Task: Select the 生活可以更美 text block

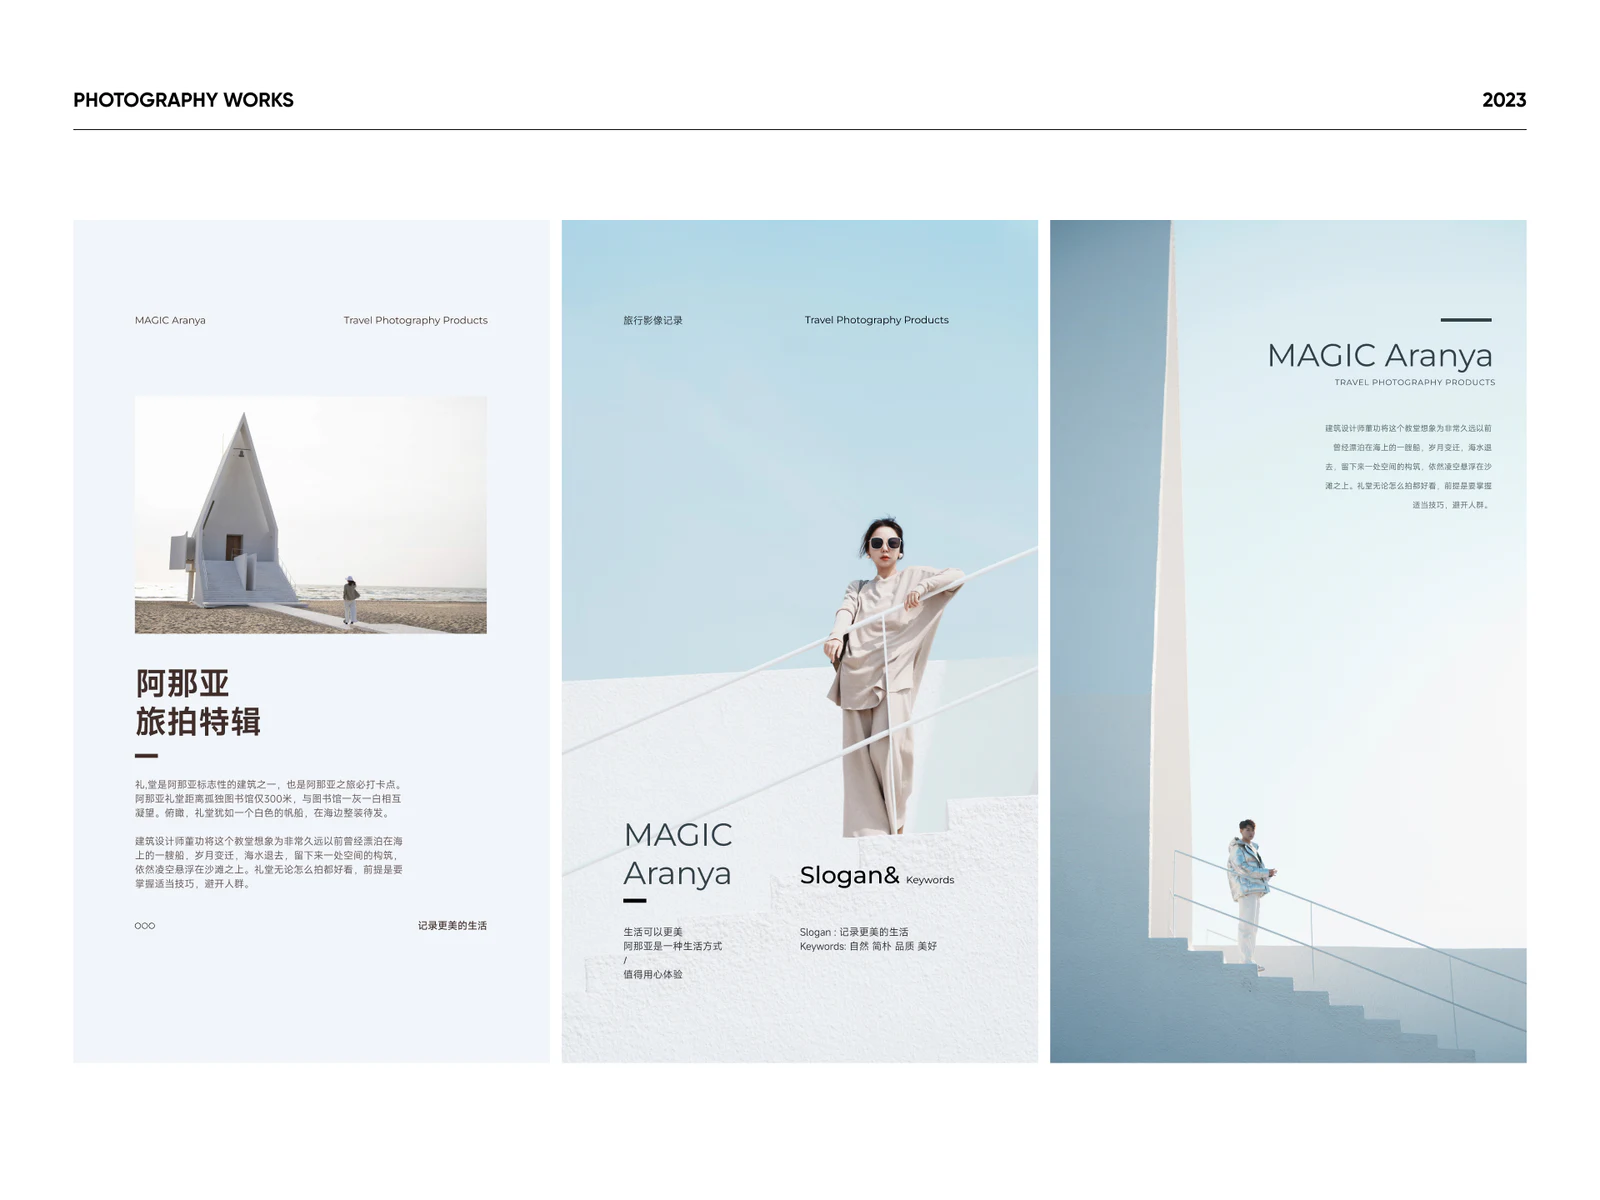Action: tap(672, 953)
